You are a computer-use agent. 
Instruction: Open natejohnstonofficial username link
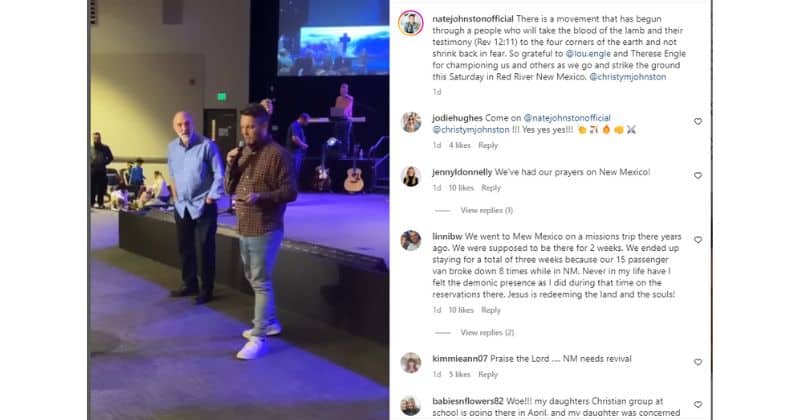[x=473, y=19]
